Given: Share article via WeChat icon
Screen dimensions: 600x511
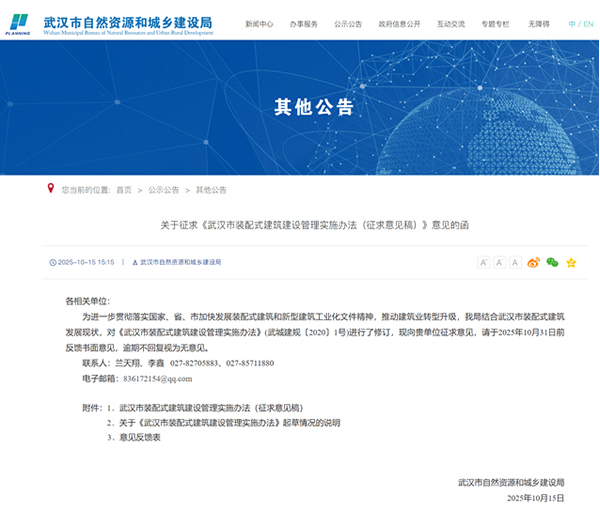Looking at the screenshot, I should click(552, 262).
